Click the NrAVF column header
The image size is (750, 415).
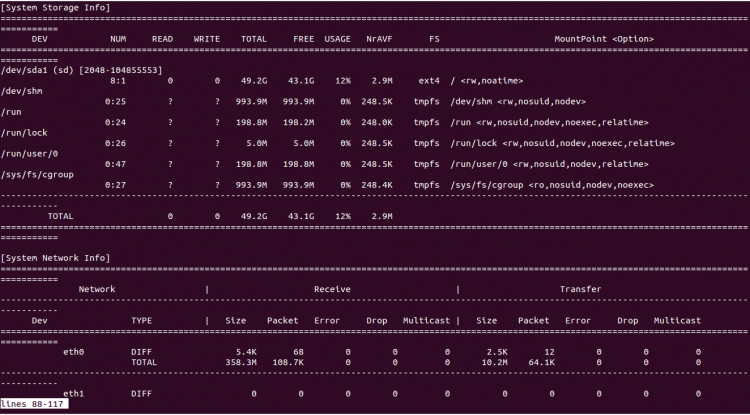[378, 38]
